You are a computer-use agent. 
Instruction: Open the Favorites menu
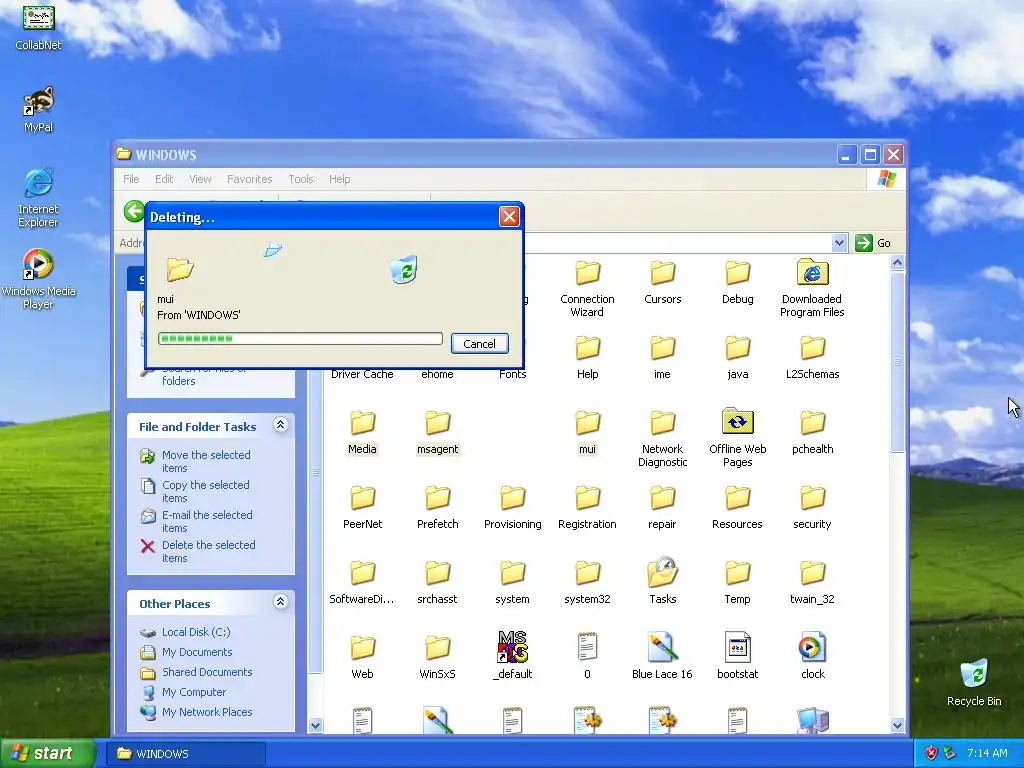[x=249, y=179]
